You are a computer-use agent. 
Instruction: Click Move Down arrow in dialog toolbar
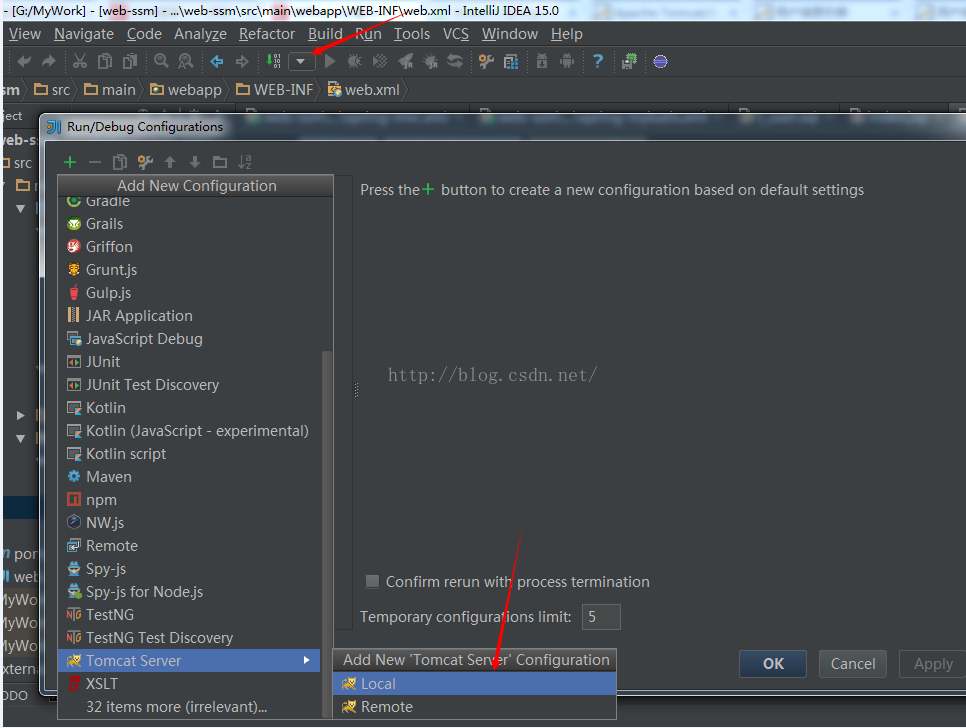coord(195,162)
